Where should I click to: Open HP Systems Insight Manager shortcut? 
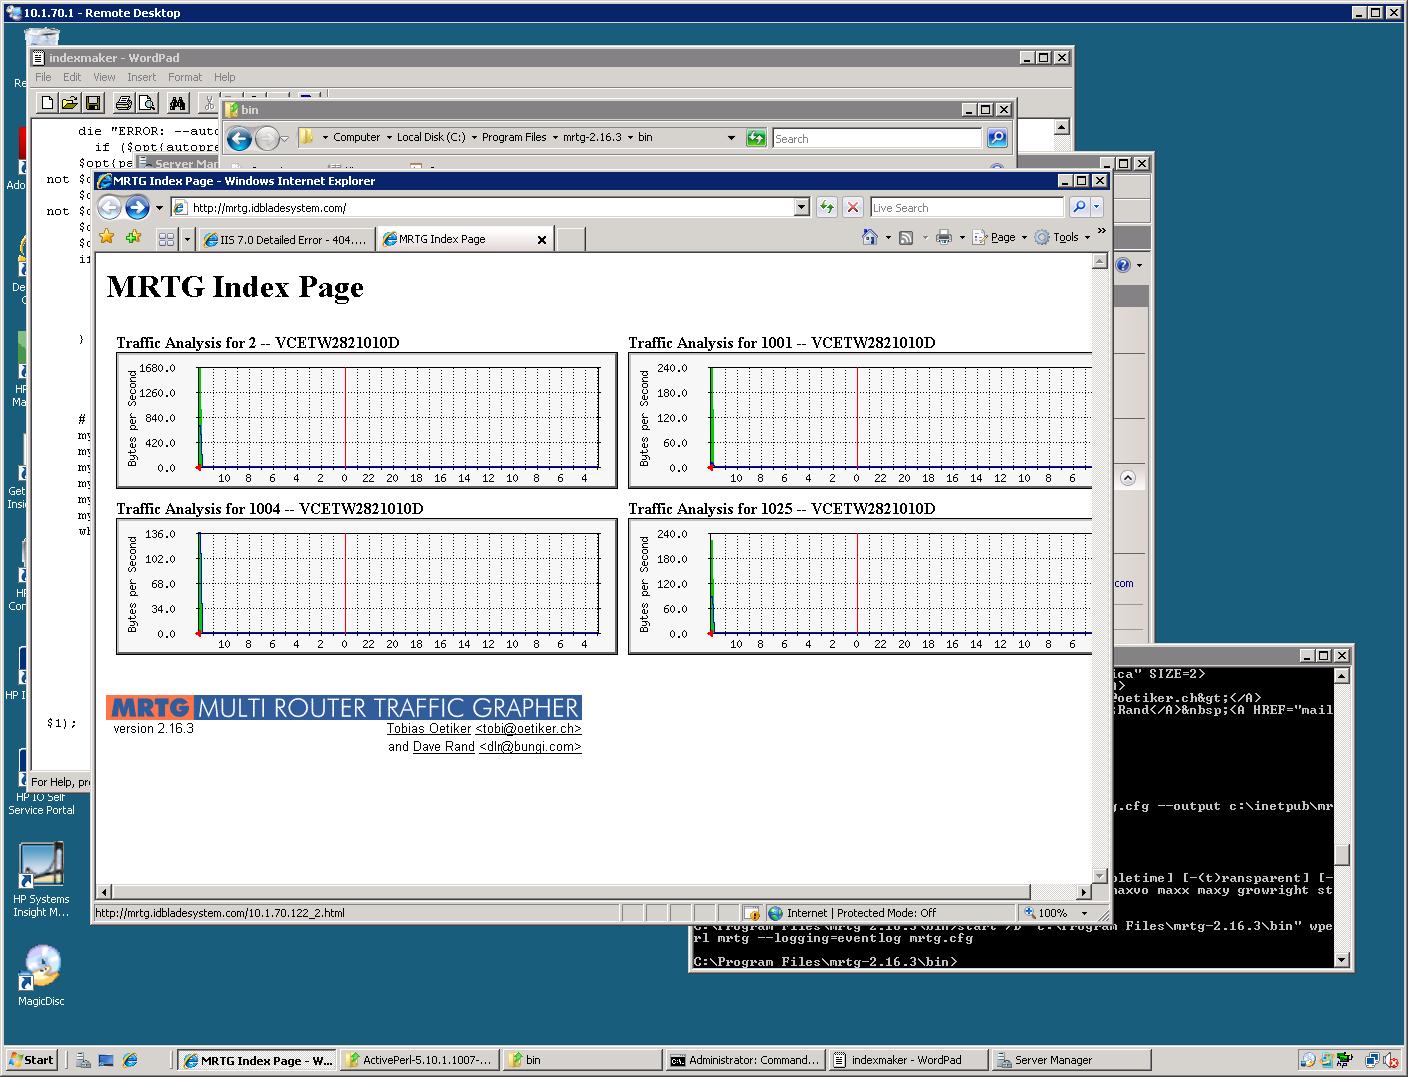pos(41,880)
